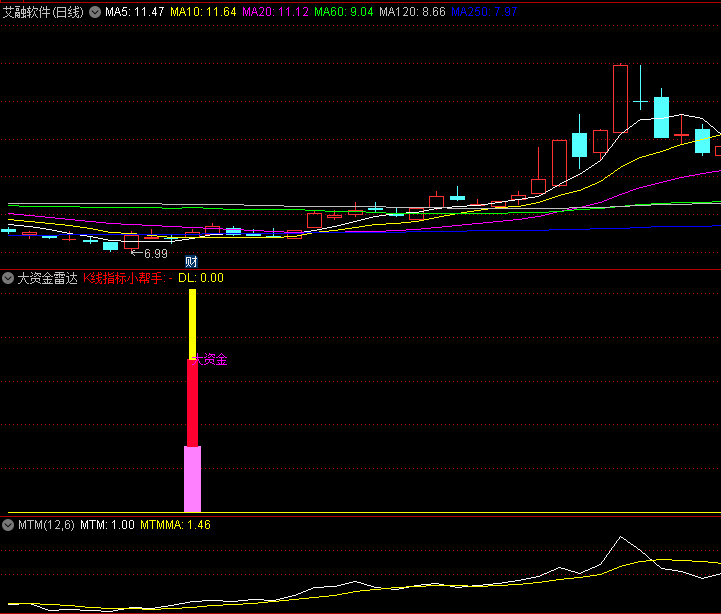The image size is (721, 614).
Task: Click the MTM: 1.00 value
Action: [x=107, y=525]
